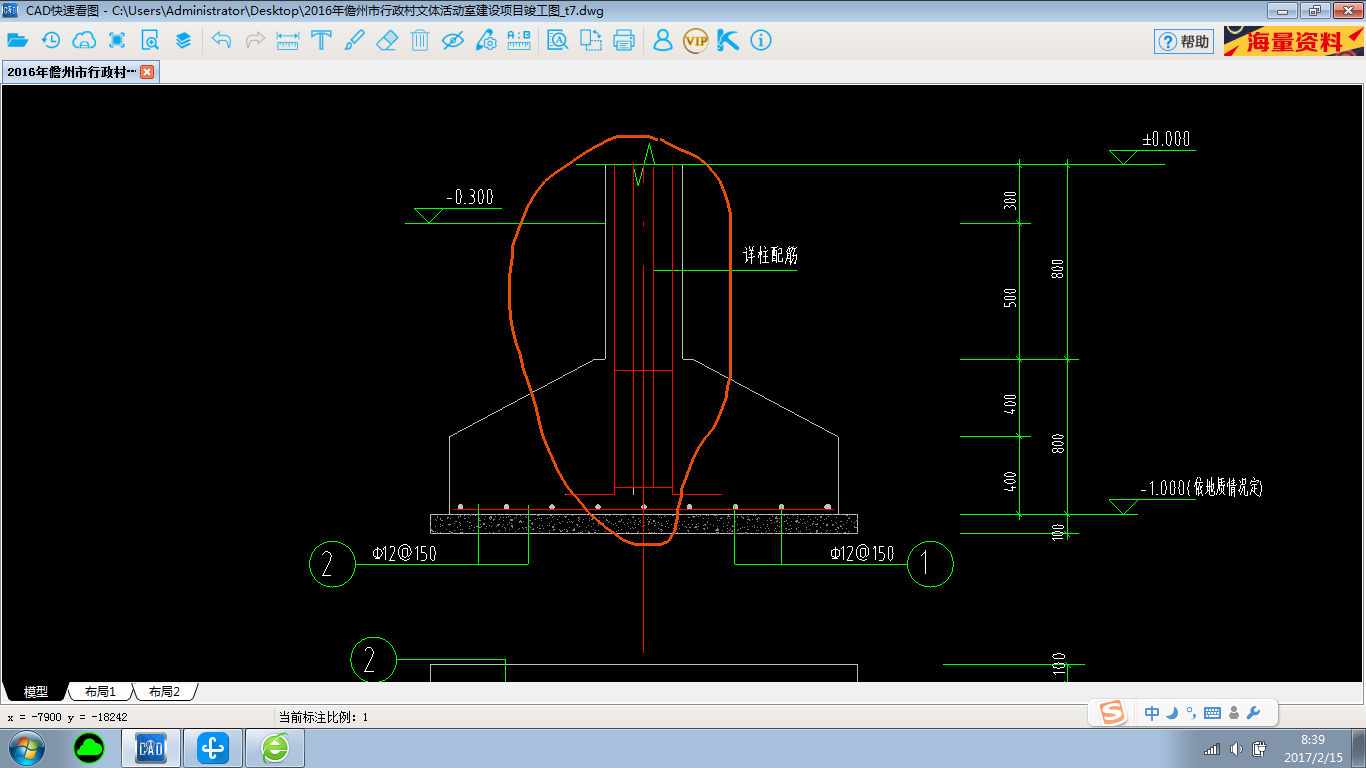Open the text search magnifier icon

point(558,41)
